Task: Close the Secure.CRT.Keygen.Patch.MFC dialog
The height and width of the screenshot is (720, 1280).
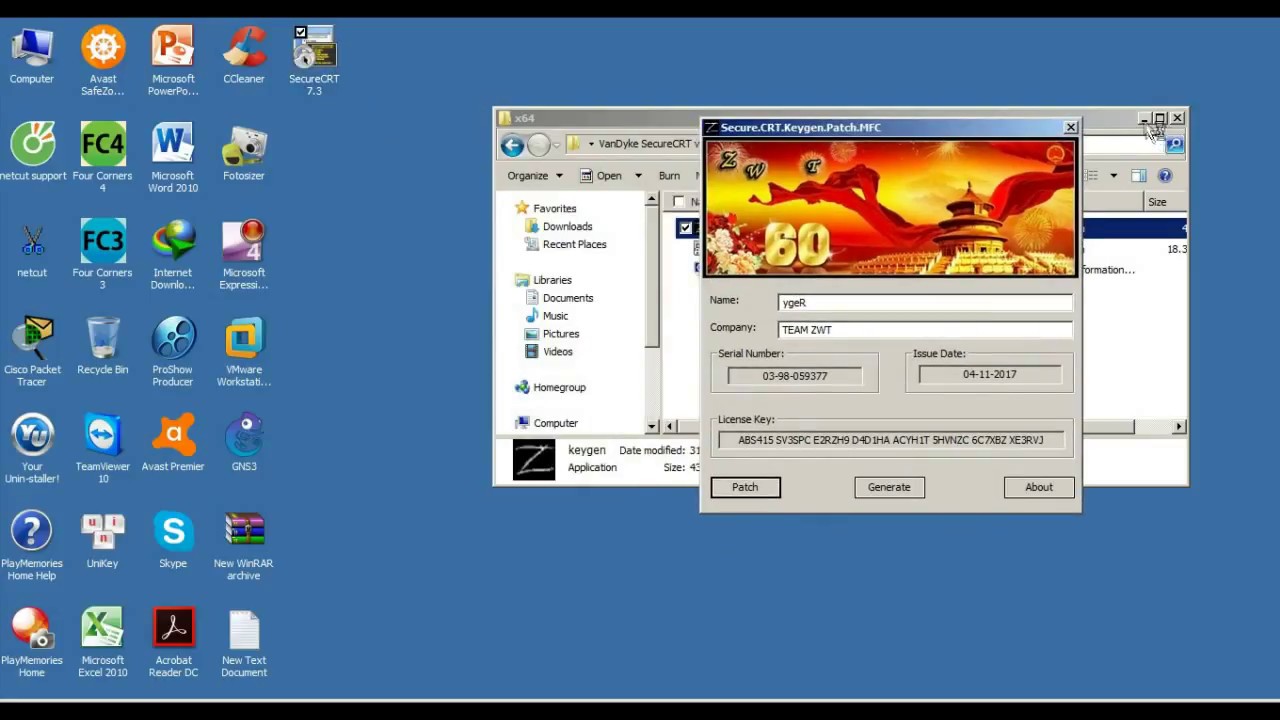Action: point(1071,127)
